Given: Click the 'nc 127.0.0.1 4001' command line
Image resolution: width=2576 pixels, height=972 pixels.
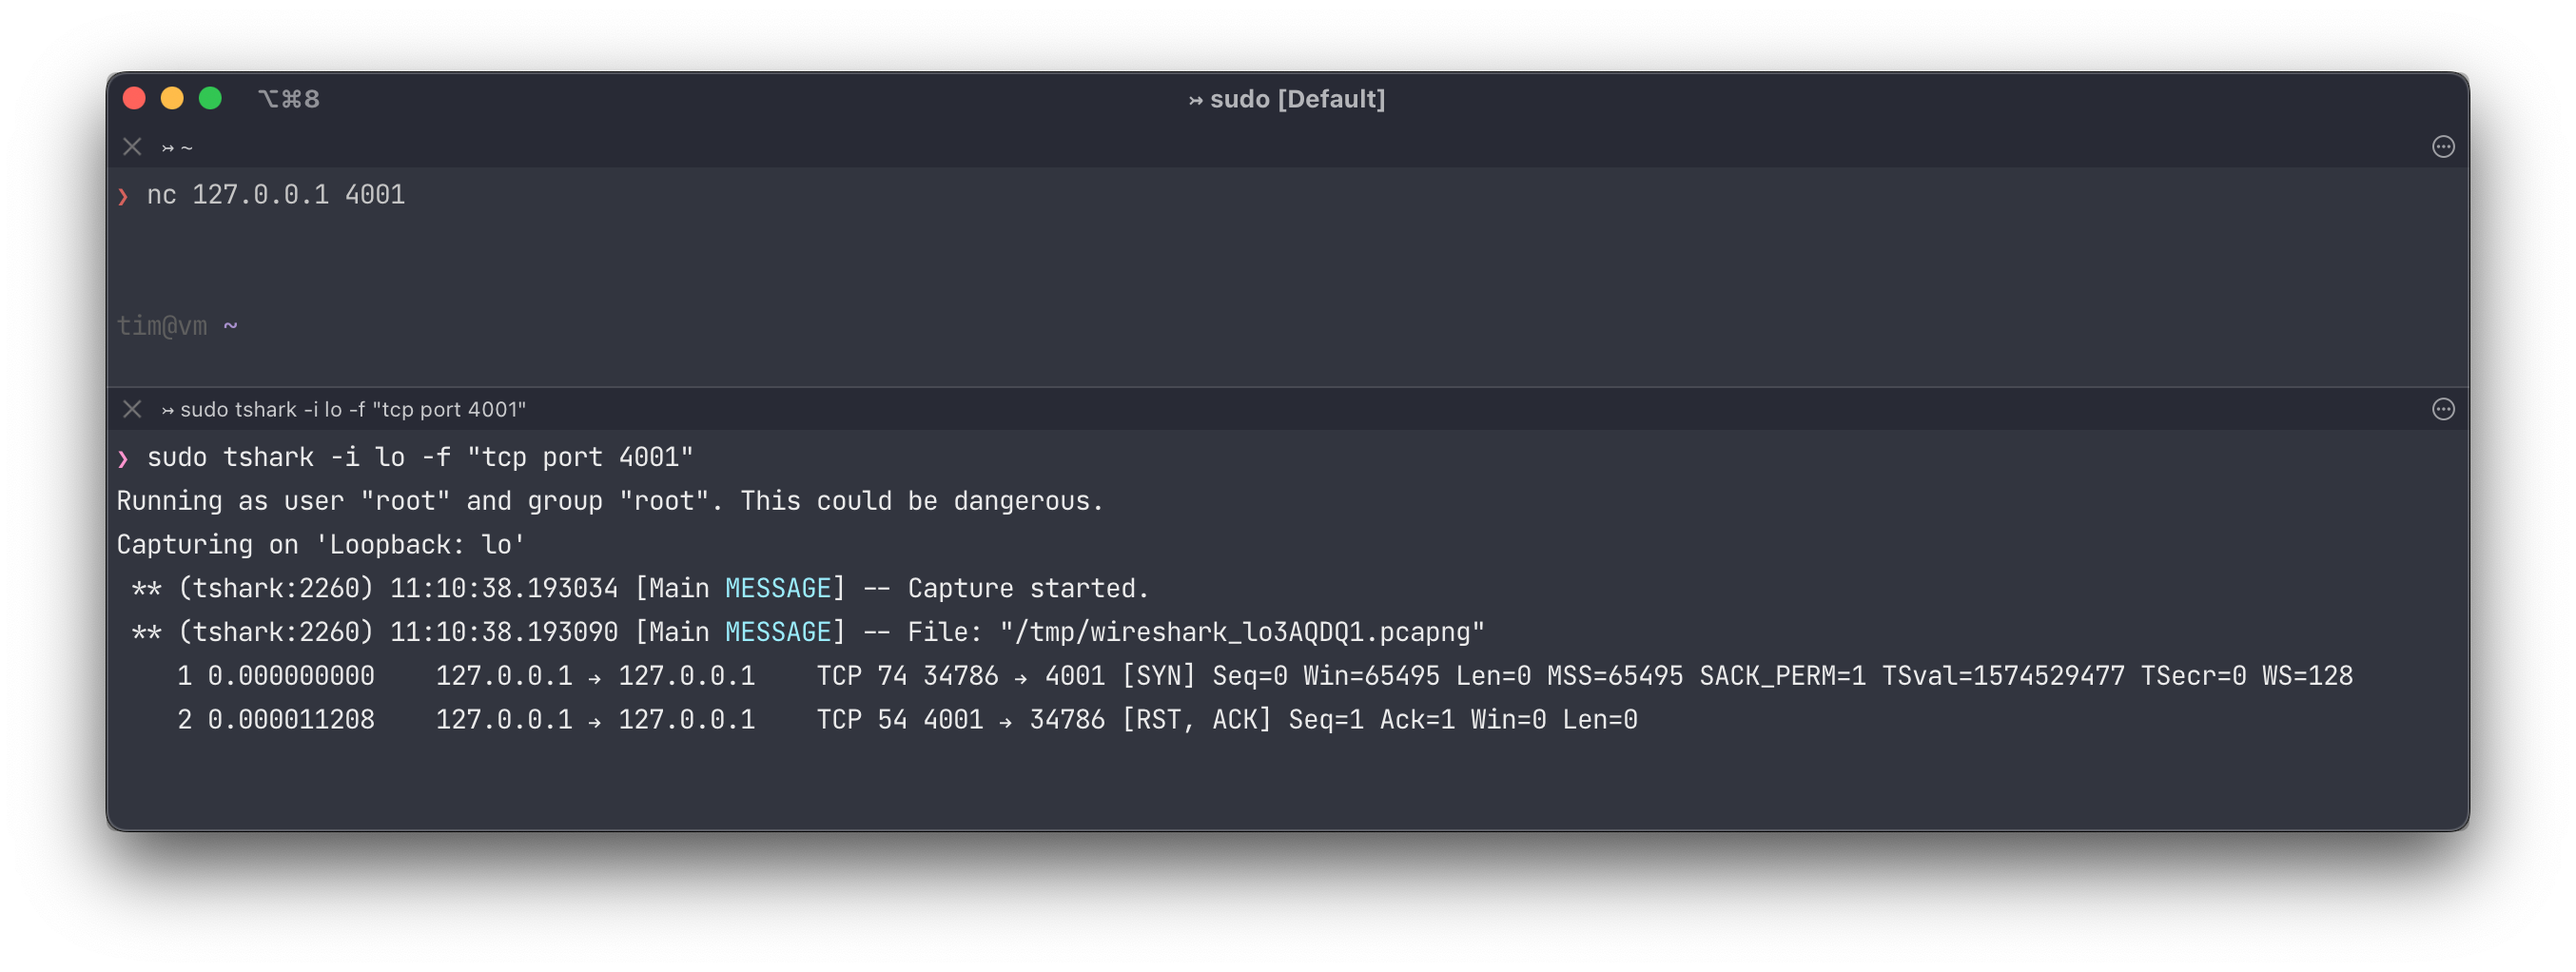Looking at the screenshot, I should tap(275, 195).
